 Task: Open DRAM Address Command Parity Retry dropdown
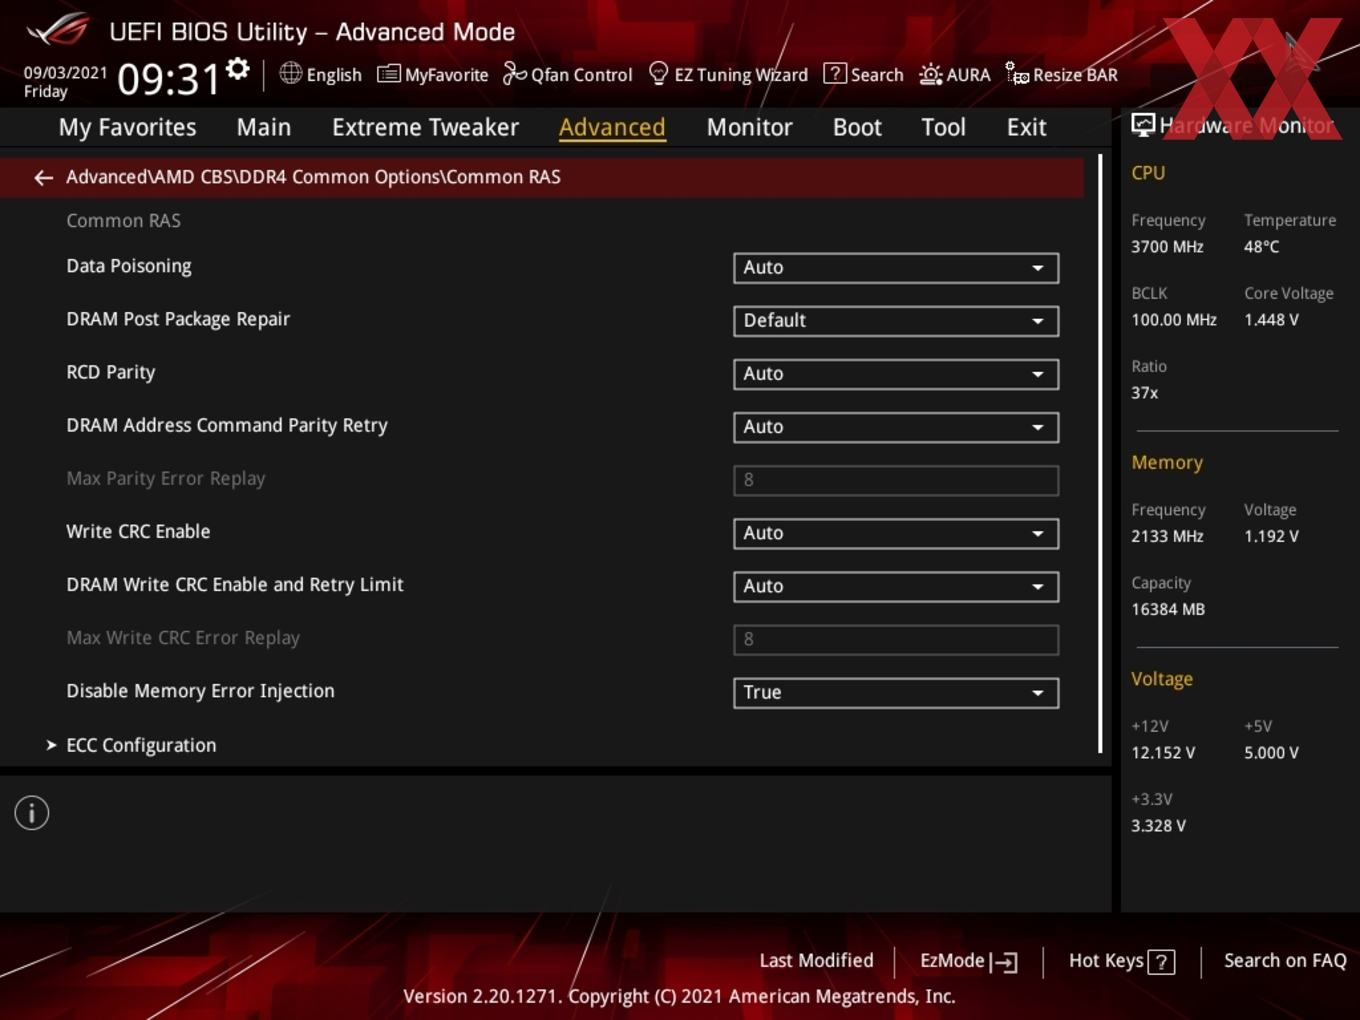click(x=896, y=427)
